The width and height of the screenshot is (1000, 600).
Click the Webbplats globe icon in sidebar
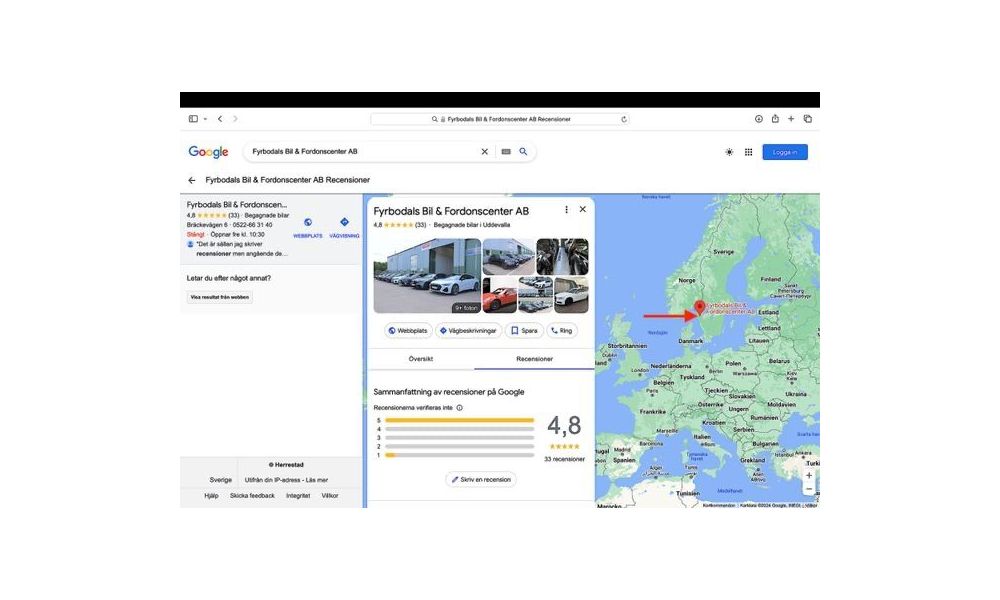click(x=308, y=223)
